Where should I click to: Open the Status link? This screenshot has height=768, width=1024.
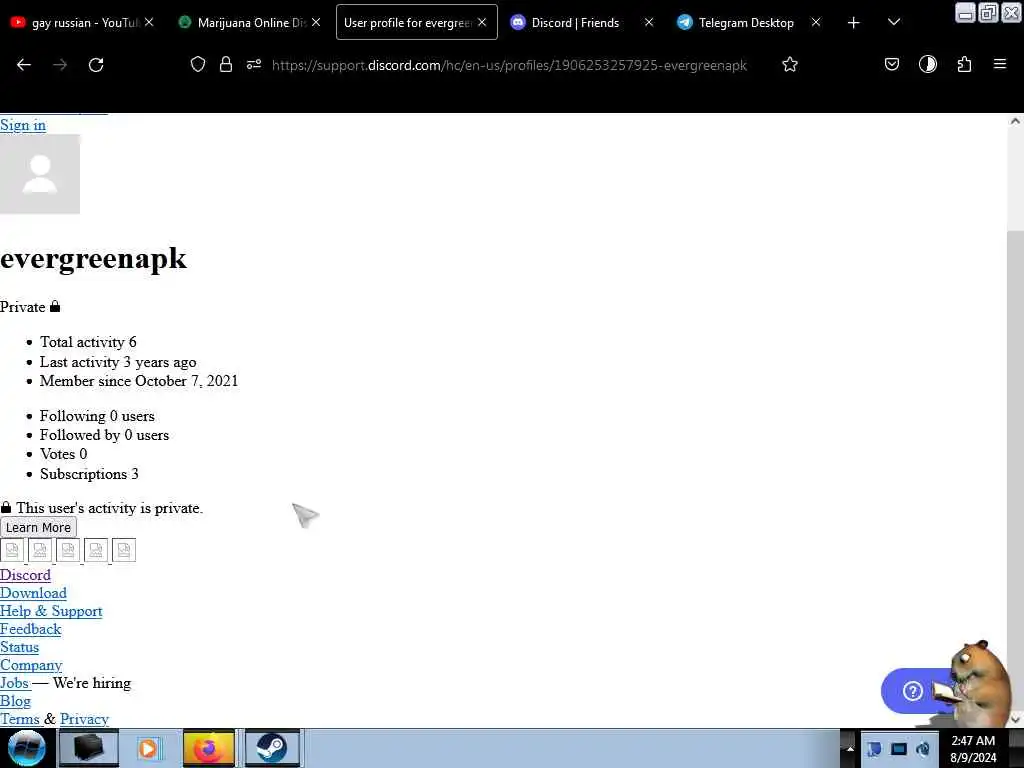pos(20,647)
